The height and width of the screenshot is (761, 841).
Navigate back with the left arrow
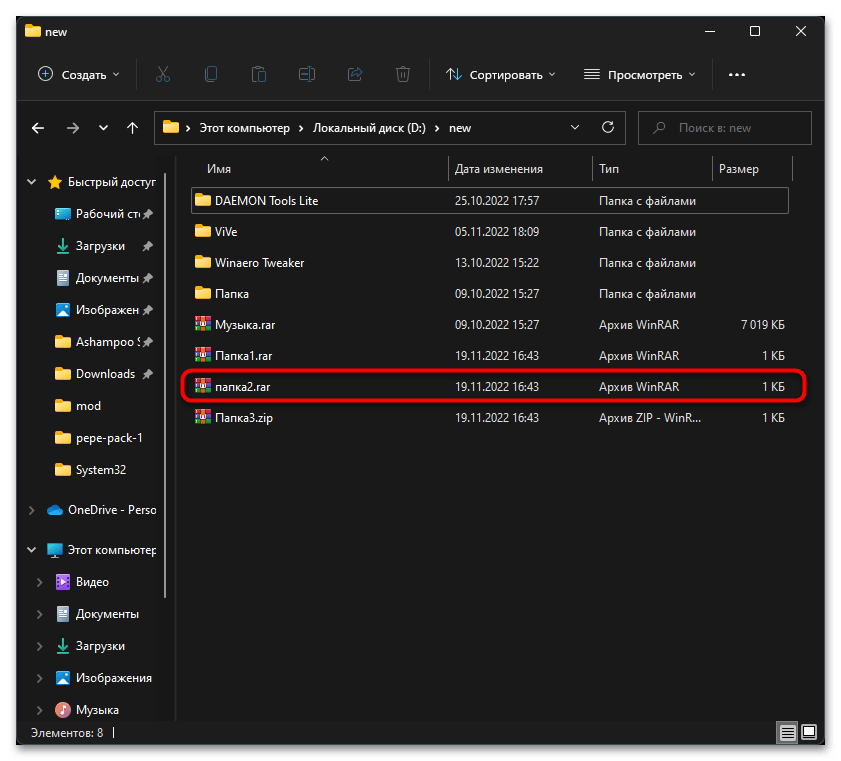point(38,128)
